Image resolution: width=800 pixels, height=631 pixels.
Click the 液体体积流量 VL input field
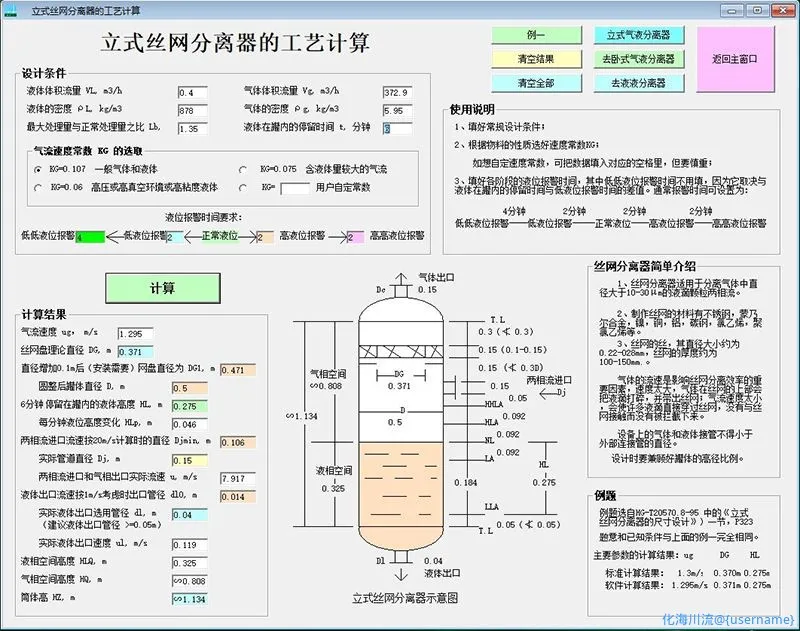coord(193,92)
